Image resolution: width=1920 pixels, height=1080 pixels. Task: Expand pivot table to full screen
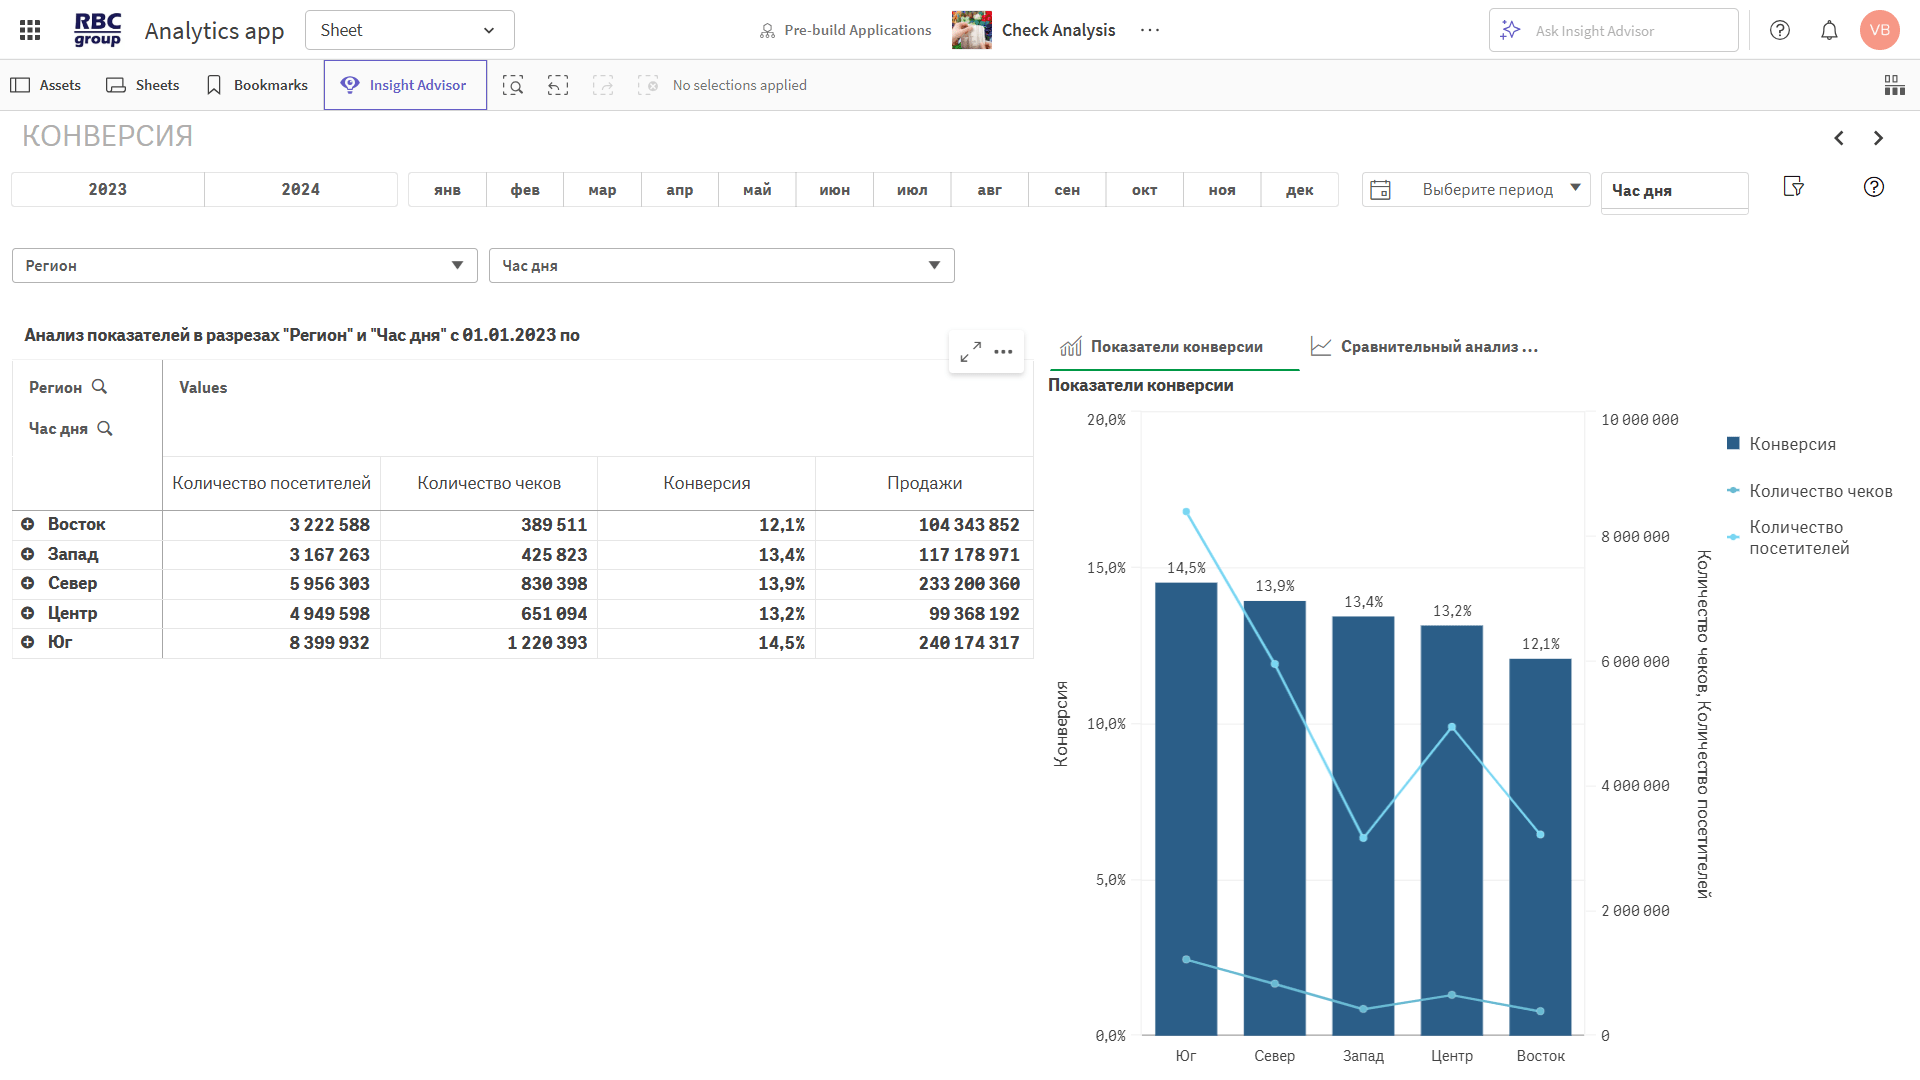970,352
